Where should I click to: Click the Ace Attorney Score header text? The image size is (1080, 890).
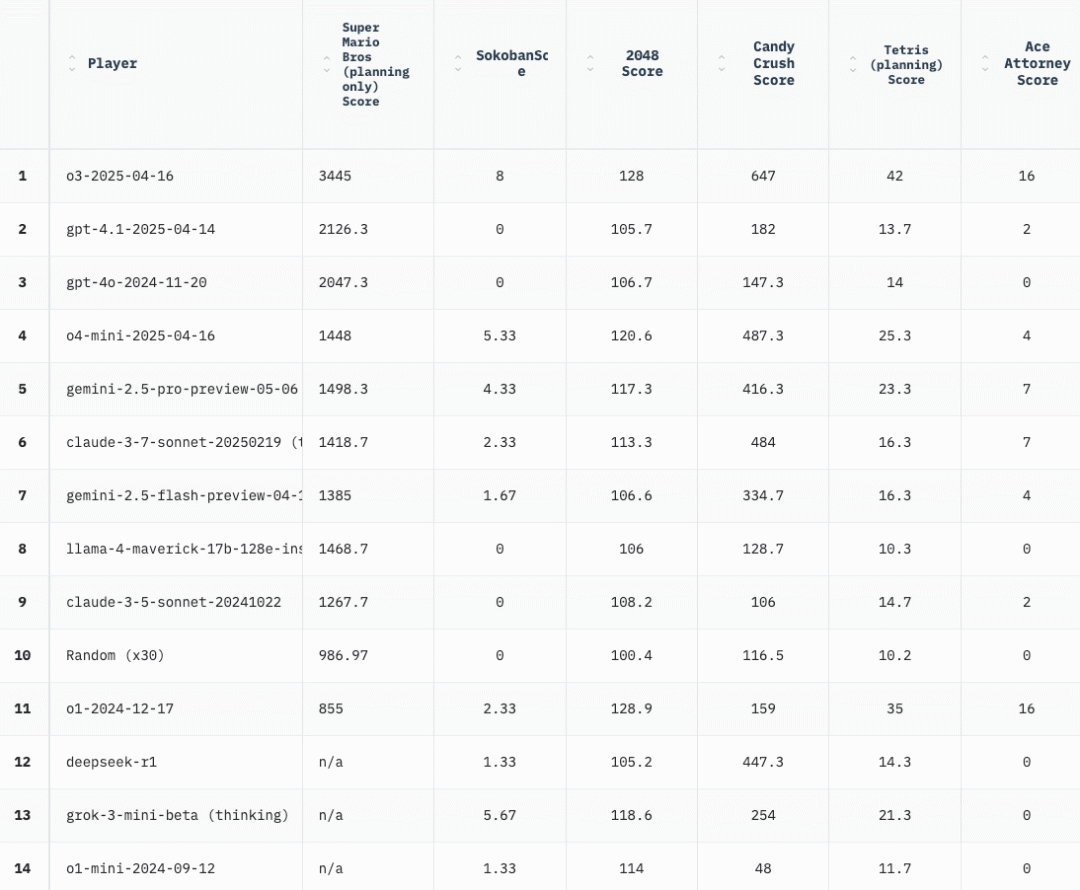1037,63
